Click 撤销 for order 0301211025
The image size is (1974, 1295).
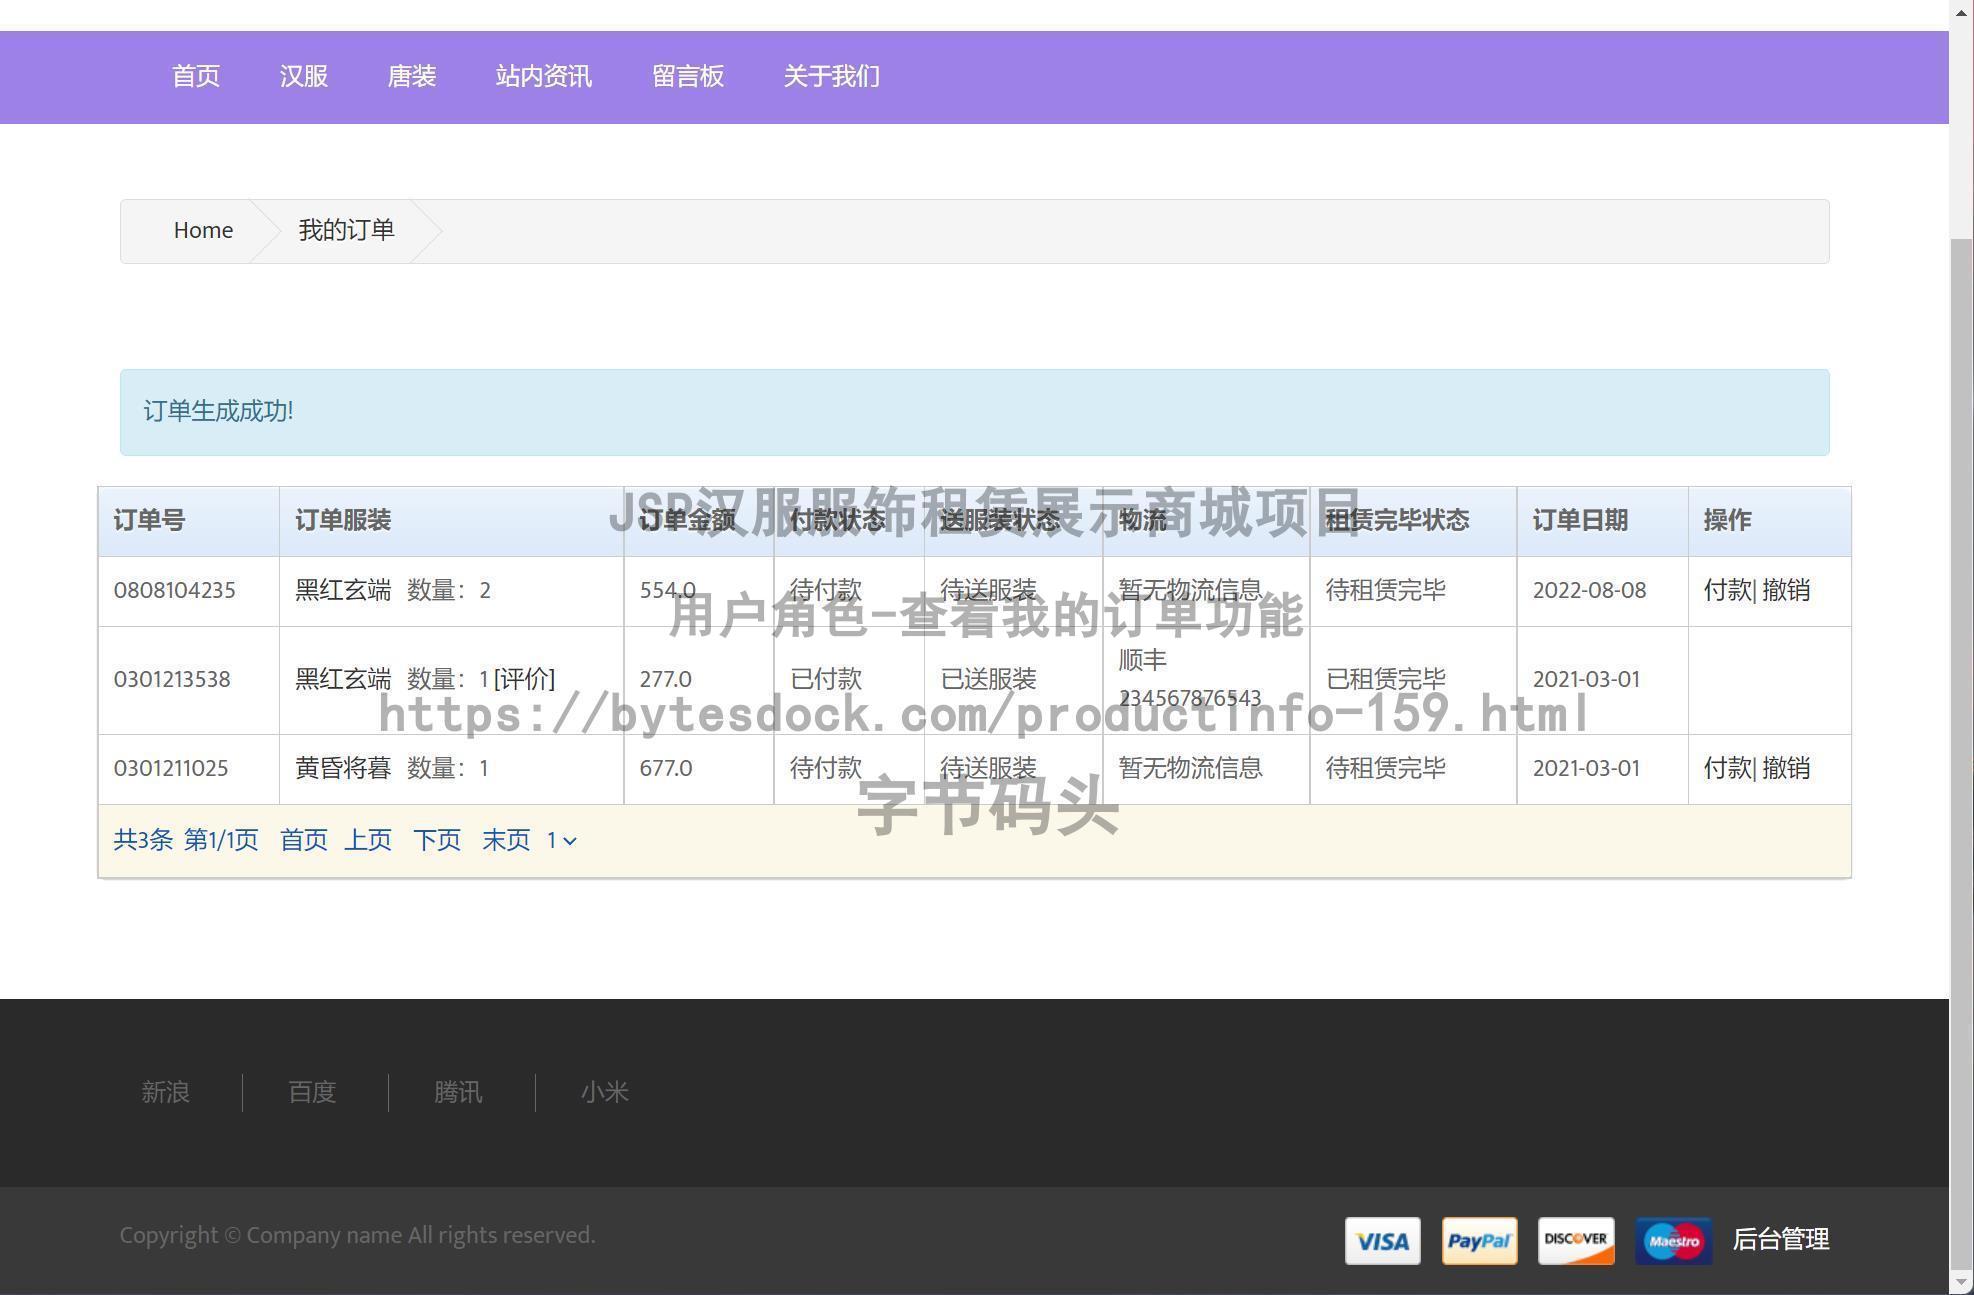1786,768
